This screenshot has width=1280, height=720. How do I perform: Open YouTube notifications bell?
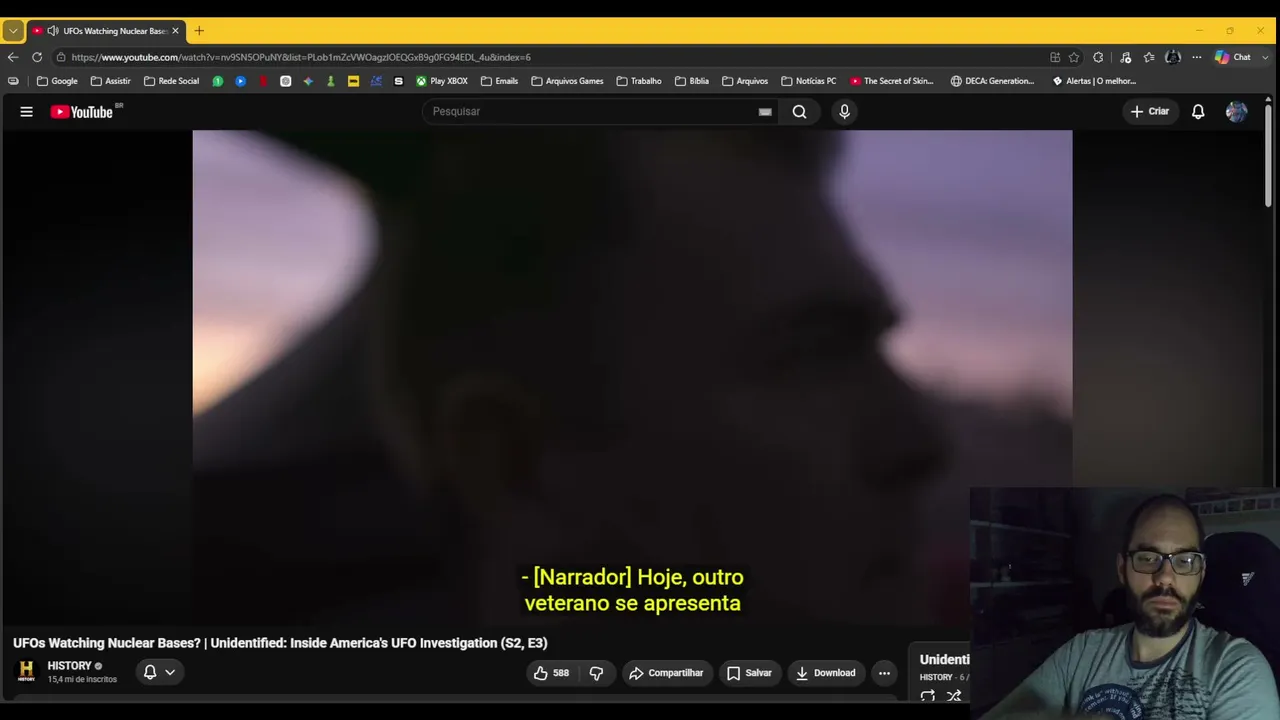(1198, 112)
